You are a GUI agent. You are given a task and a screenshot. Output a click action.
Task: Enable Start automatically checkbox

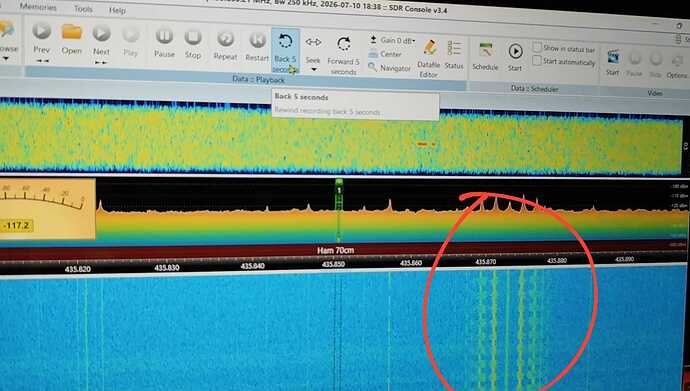(x=536, y=60)
